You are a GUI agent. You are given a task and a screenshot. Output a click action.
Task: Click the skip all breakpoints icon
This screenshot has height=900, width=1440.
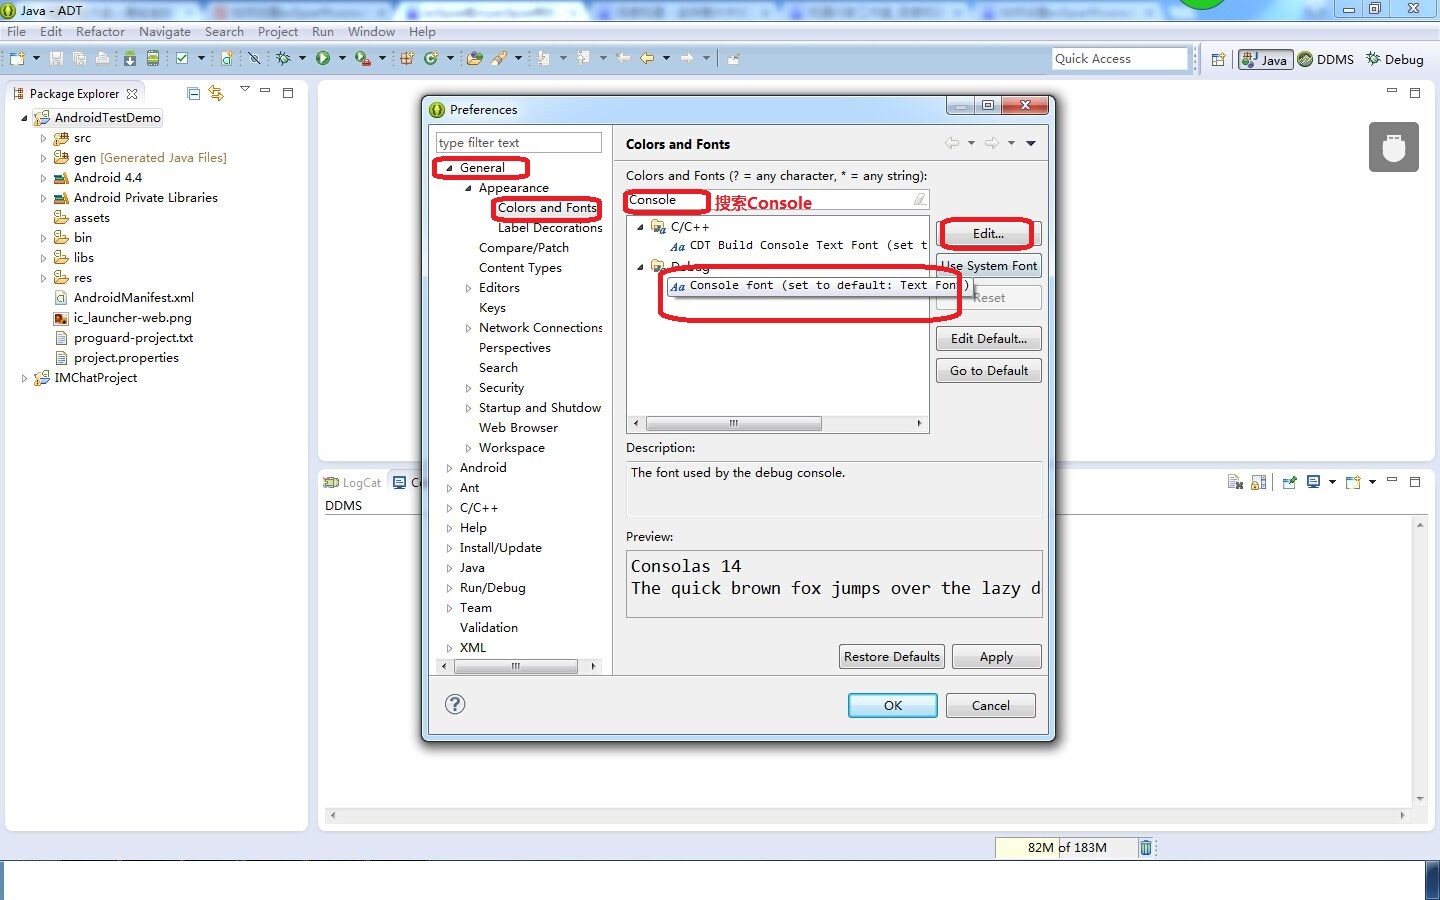(x=254, y=59)
